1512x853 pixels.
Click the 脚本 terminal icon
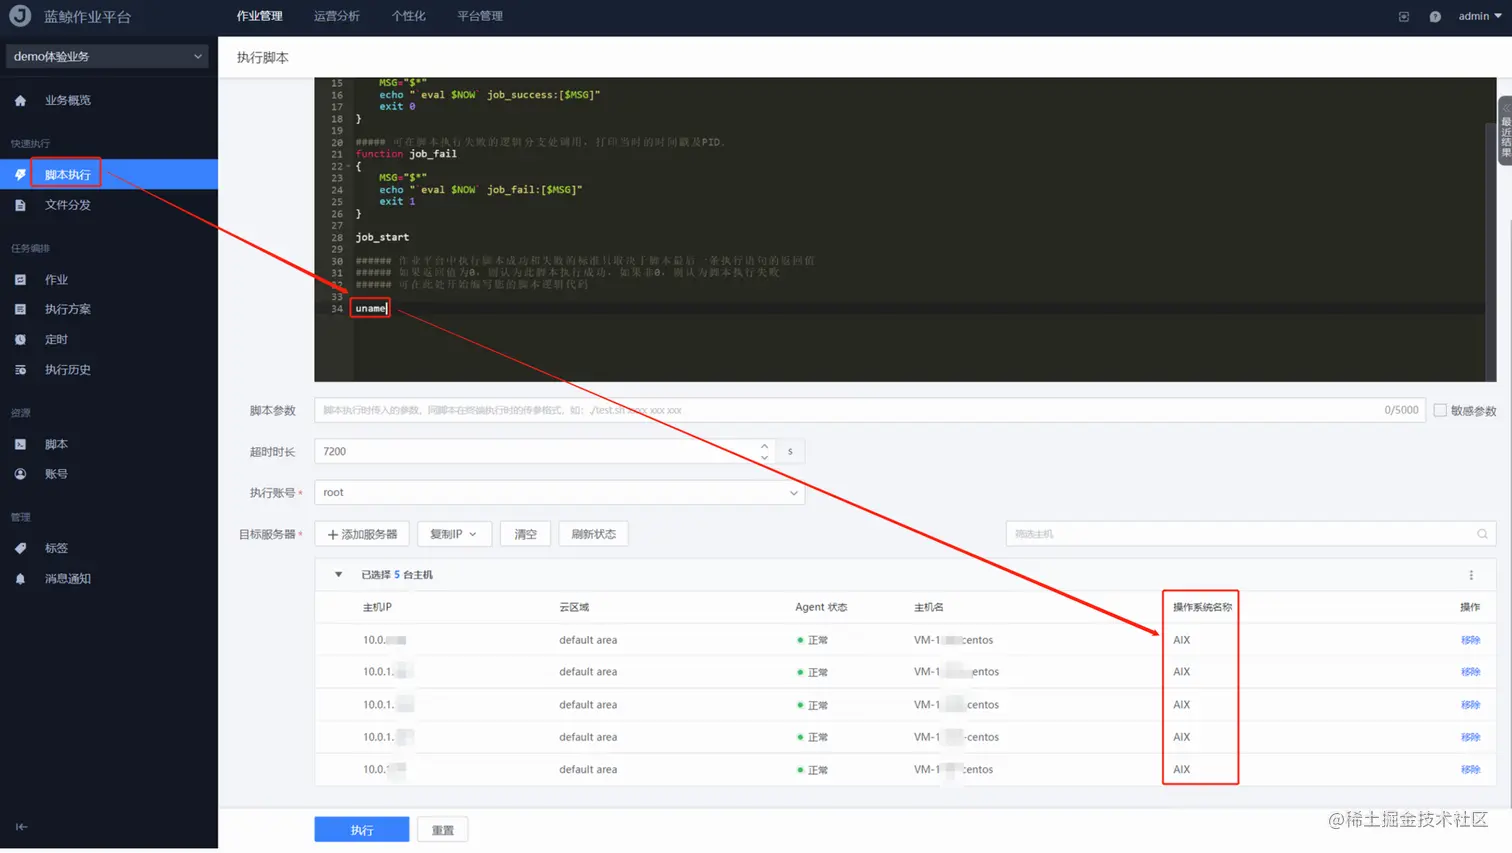click(x=20, y=444)
